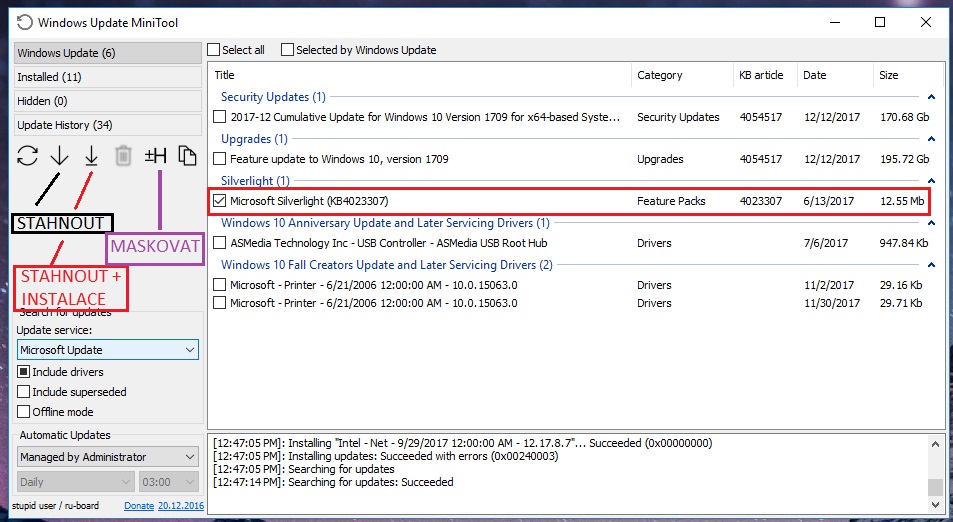Check the ASMedia USB Root Hub driver
This screenshot has height=522, width=953.
(x=219, y=243)
